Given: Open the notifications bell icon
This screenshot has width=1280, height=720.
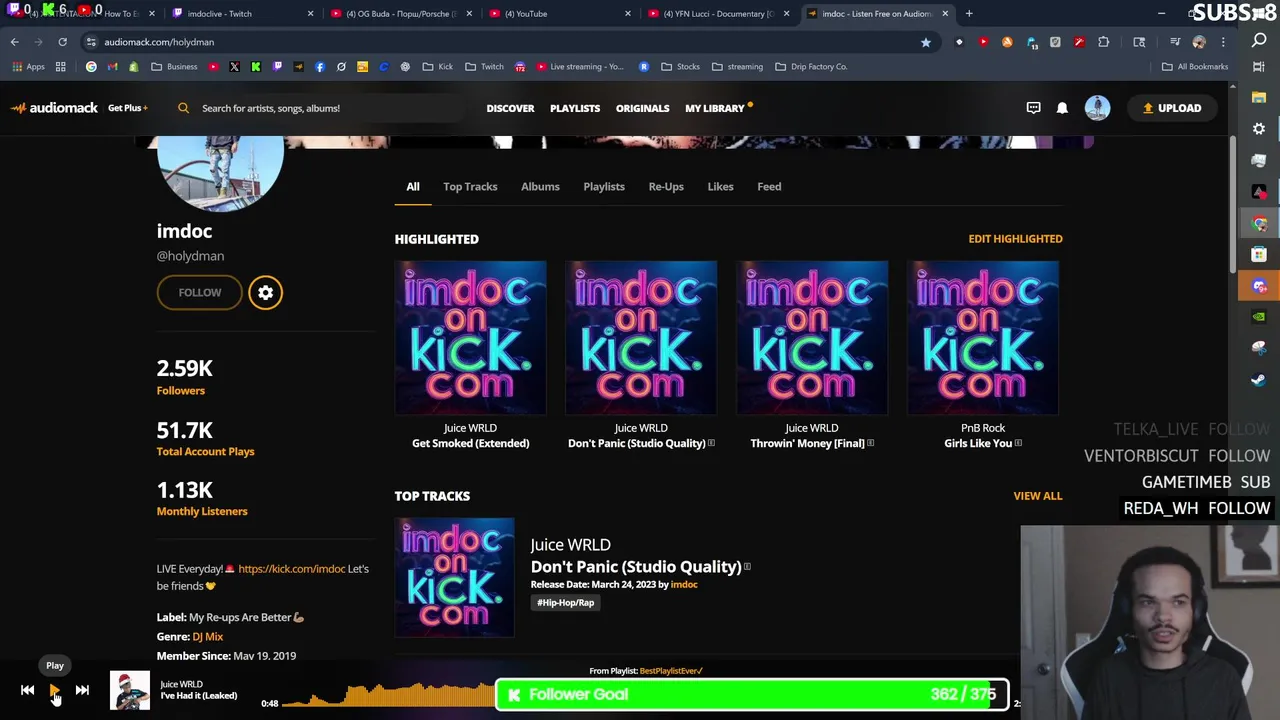Looking at the screenshot, I should pos(1062,108).
